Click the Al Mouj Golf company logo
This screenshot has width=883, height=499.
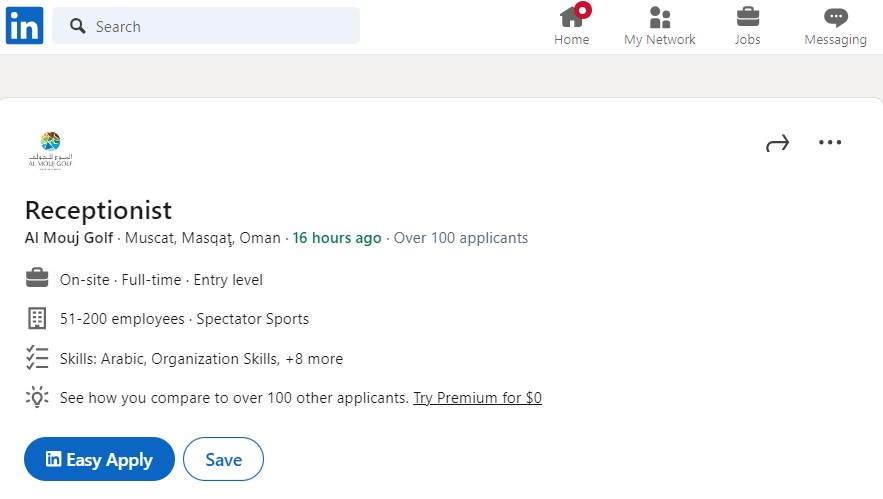pos(51,150)
